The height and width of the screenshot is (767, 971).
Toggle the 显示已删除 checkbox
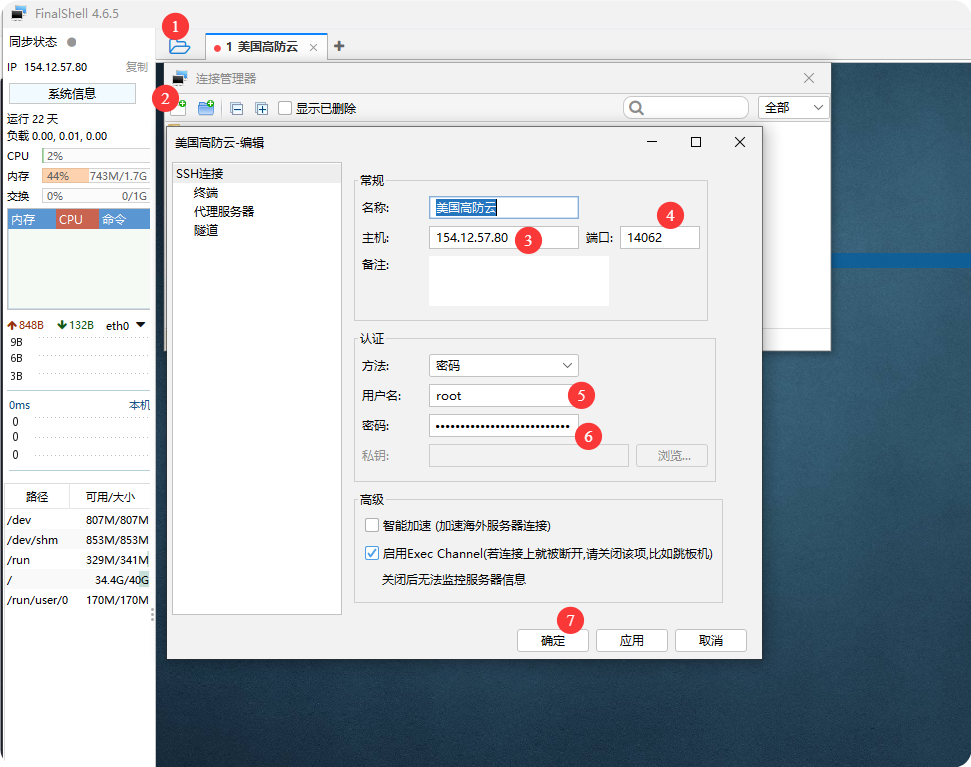point(285,108)
